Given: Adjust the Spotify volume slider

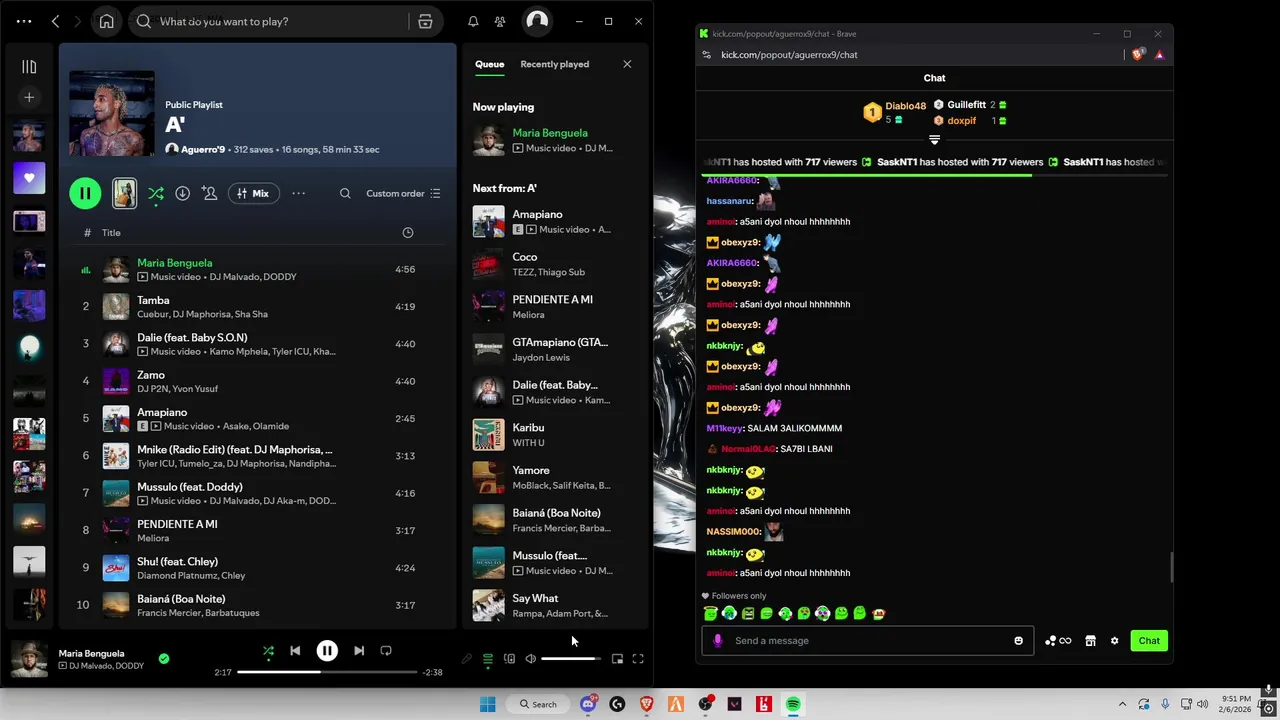Looking at the screenshot, I should click(x=571, y=659).
